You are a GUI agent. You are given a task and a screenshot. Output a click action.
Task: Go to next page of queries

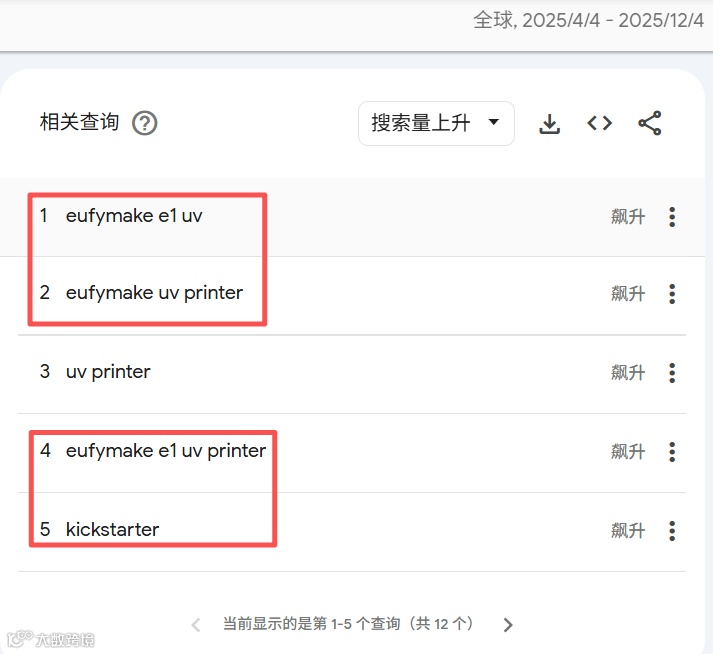(508, 625)
